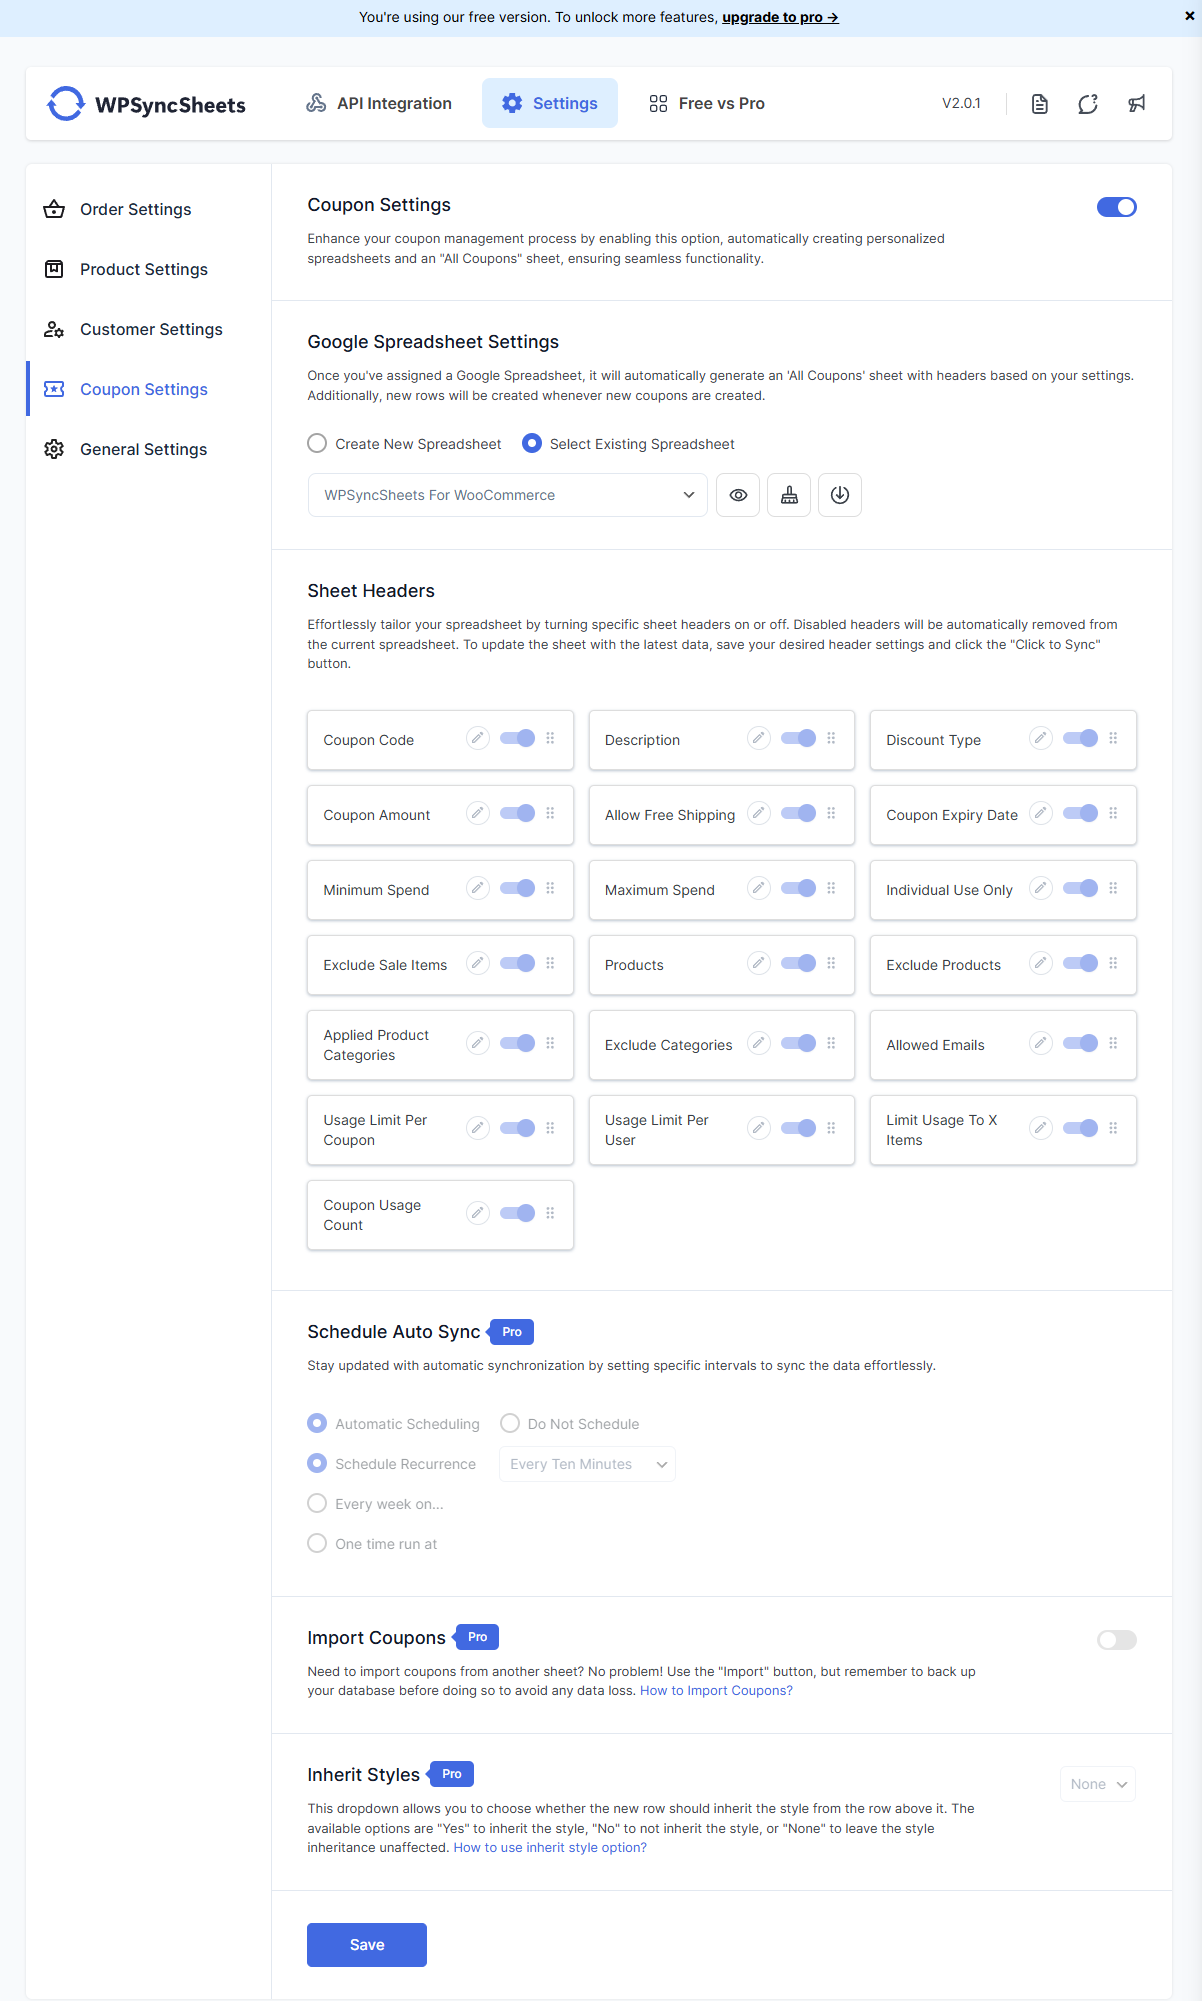Viewport: 1202px width, 2001px height.
Task: Select Create New Spreadsheet radio option
Action: pyautogui.click(x=317, y=443)
